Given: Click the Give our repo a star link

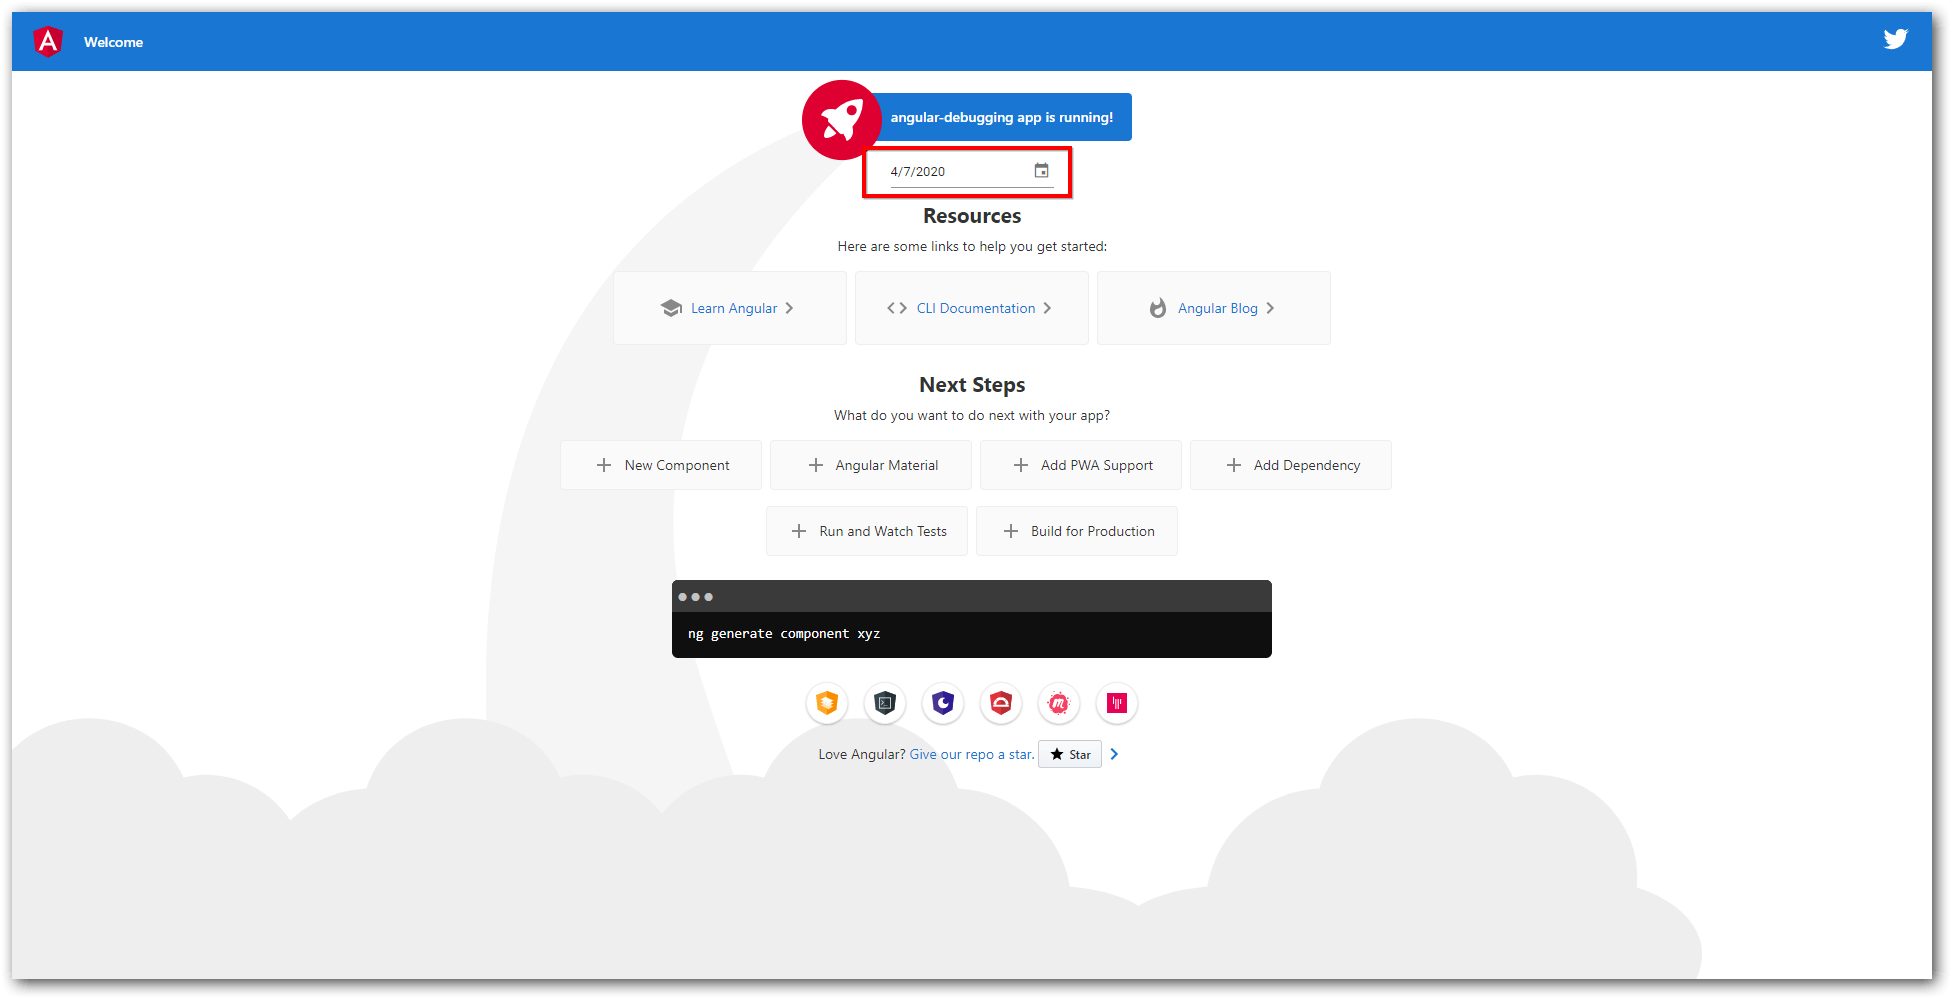Looking at the screenshot, I should 972,754.
